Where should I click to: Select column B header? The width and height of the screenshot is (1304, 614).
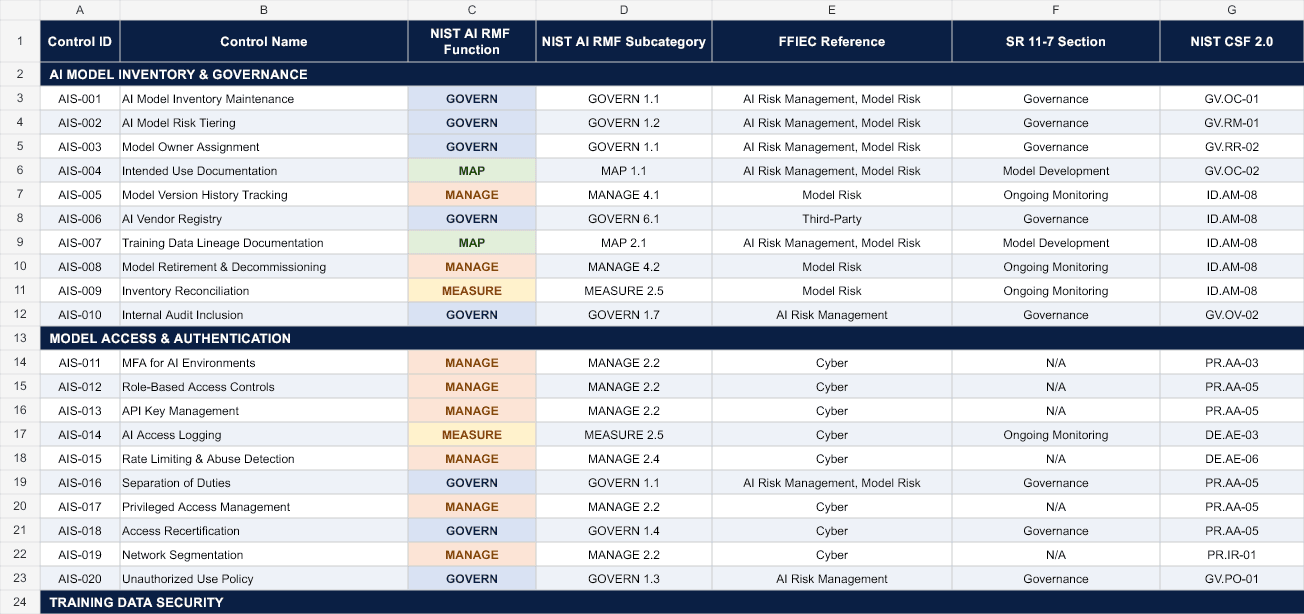[x=264, y=10]
